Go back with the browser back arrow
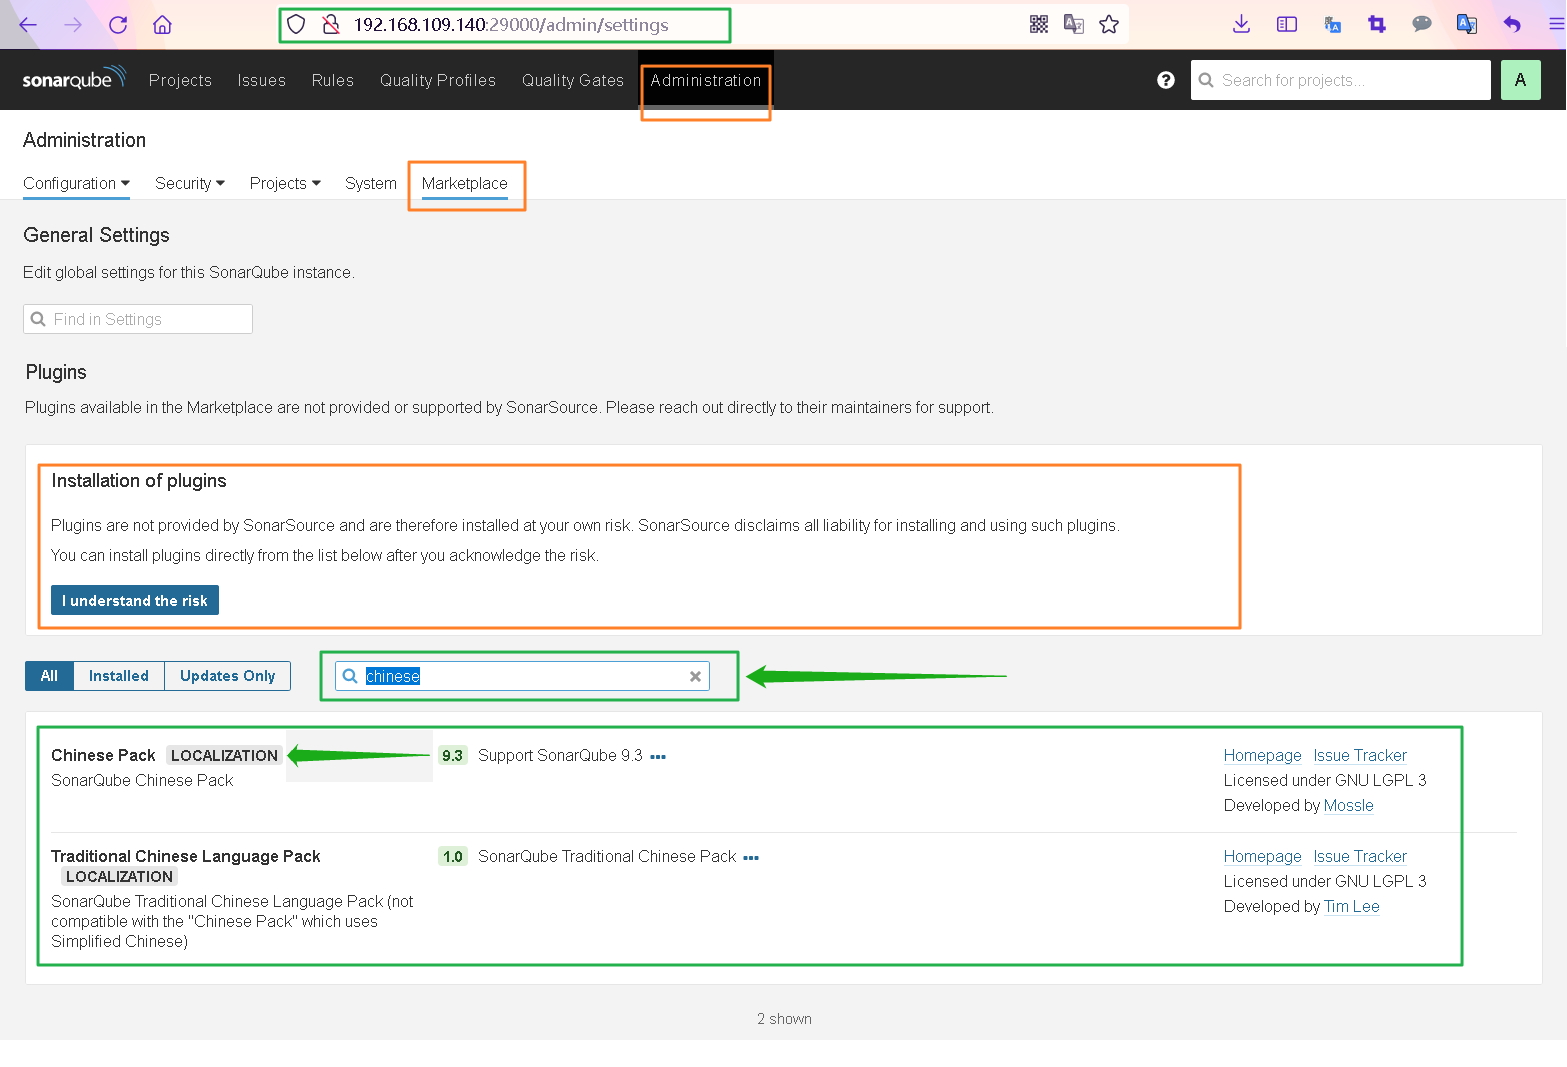 (28, 25)
